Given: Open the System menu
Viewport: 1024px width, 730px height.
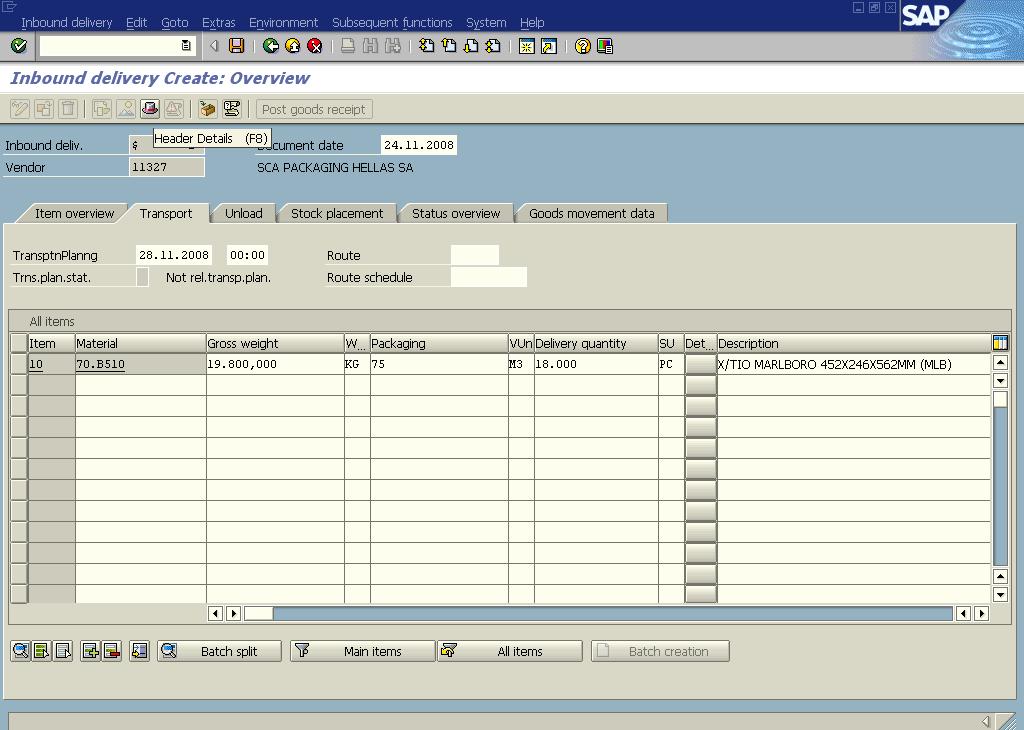Looking at the screenshot, I should [x=486, y=22].
